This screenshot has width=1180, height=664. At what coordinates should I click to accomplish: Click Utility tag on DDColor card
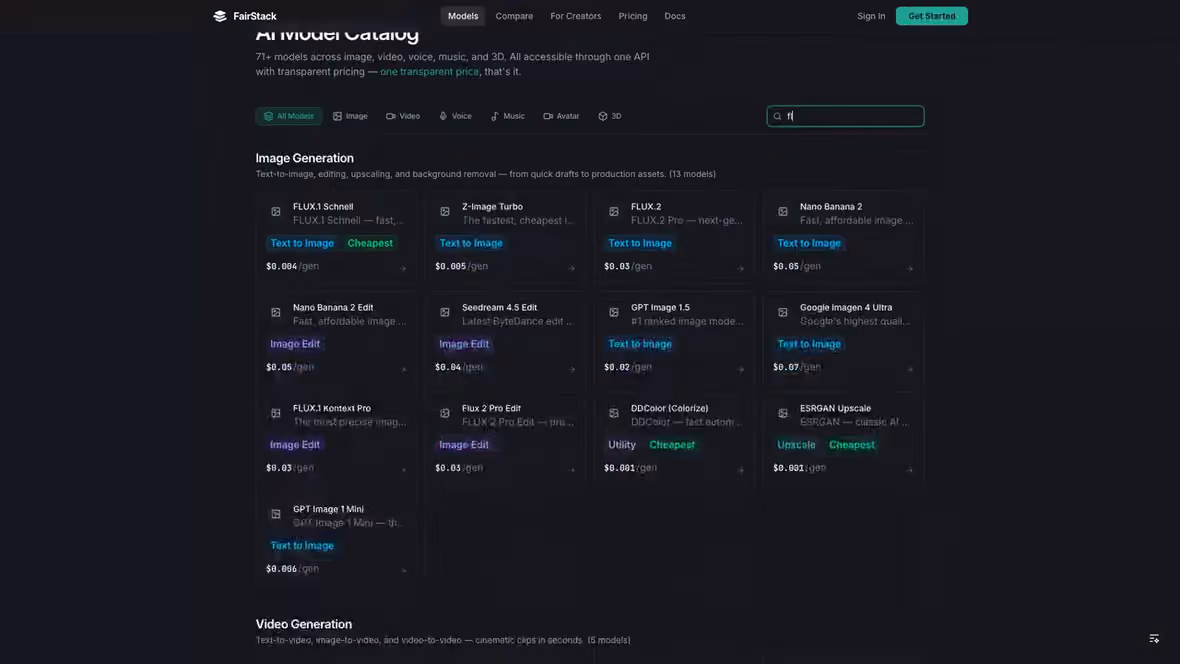pos(622,445)
